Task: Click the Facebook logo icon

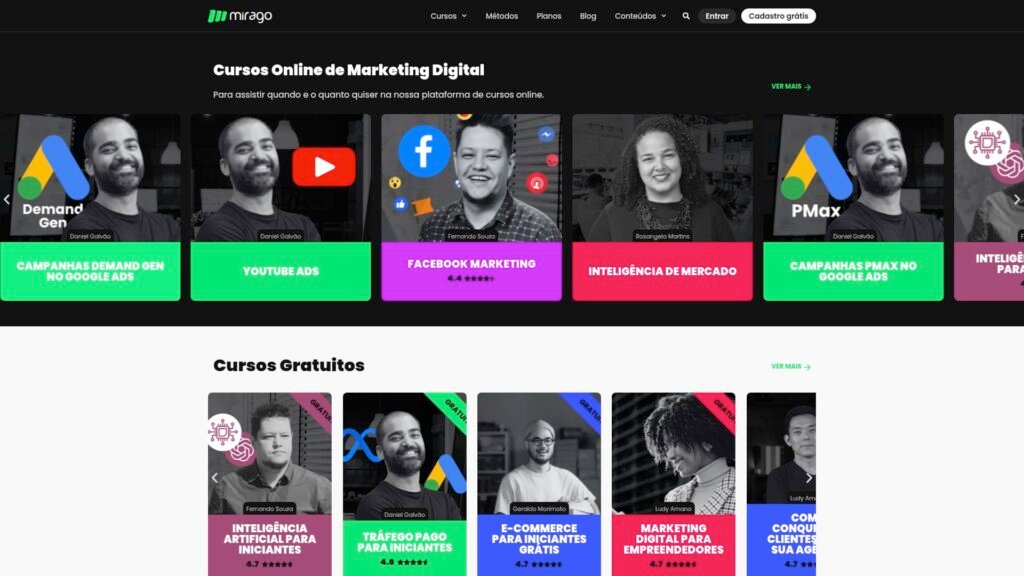Action: click(x=424, y=152)
